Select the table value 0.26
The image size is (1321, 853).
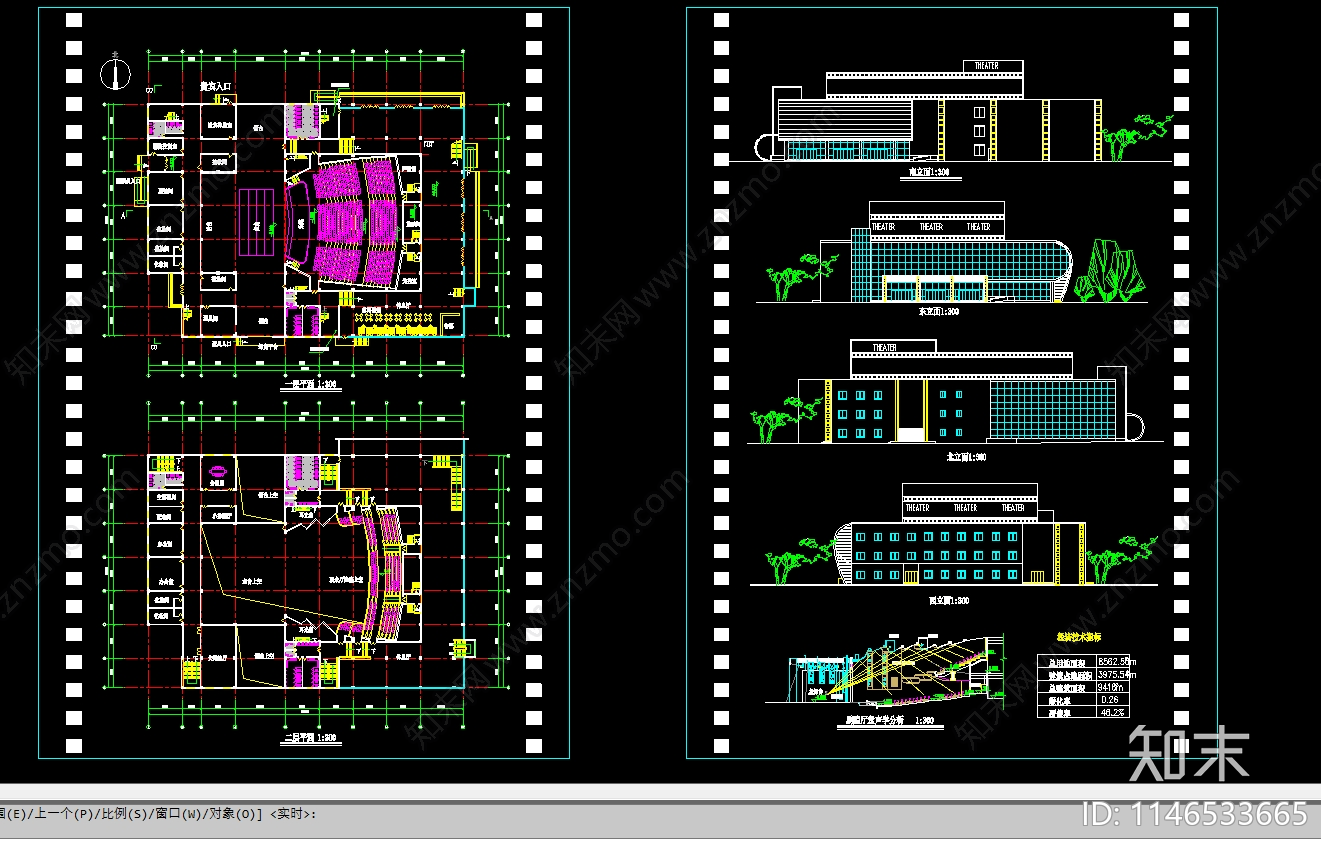[1109, 700]
